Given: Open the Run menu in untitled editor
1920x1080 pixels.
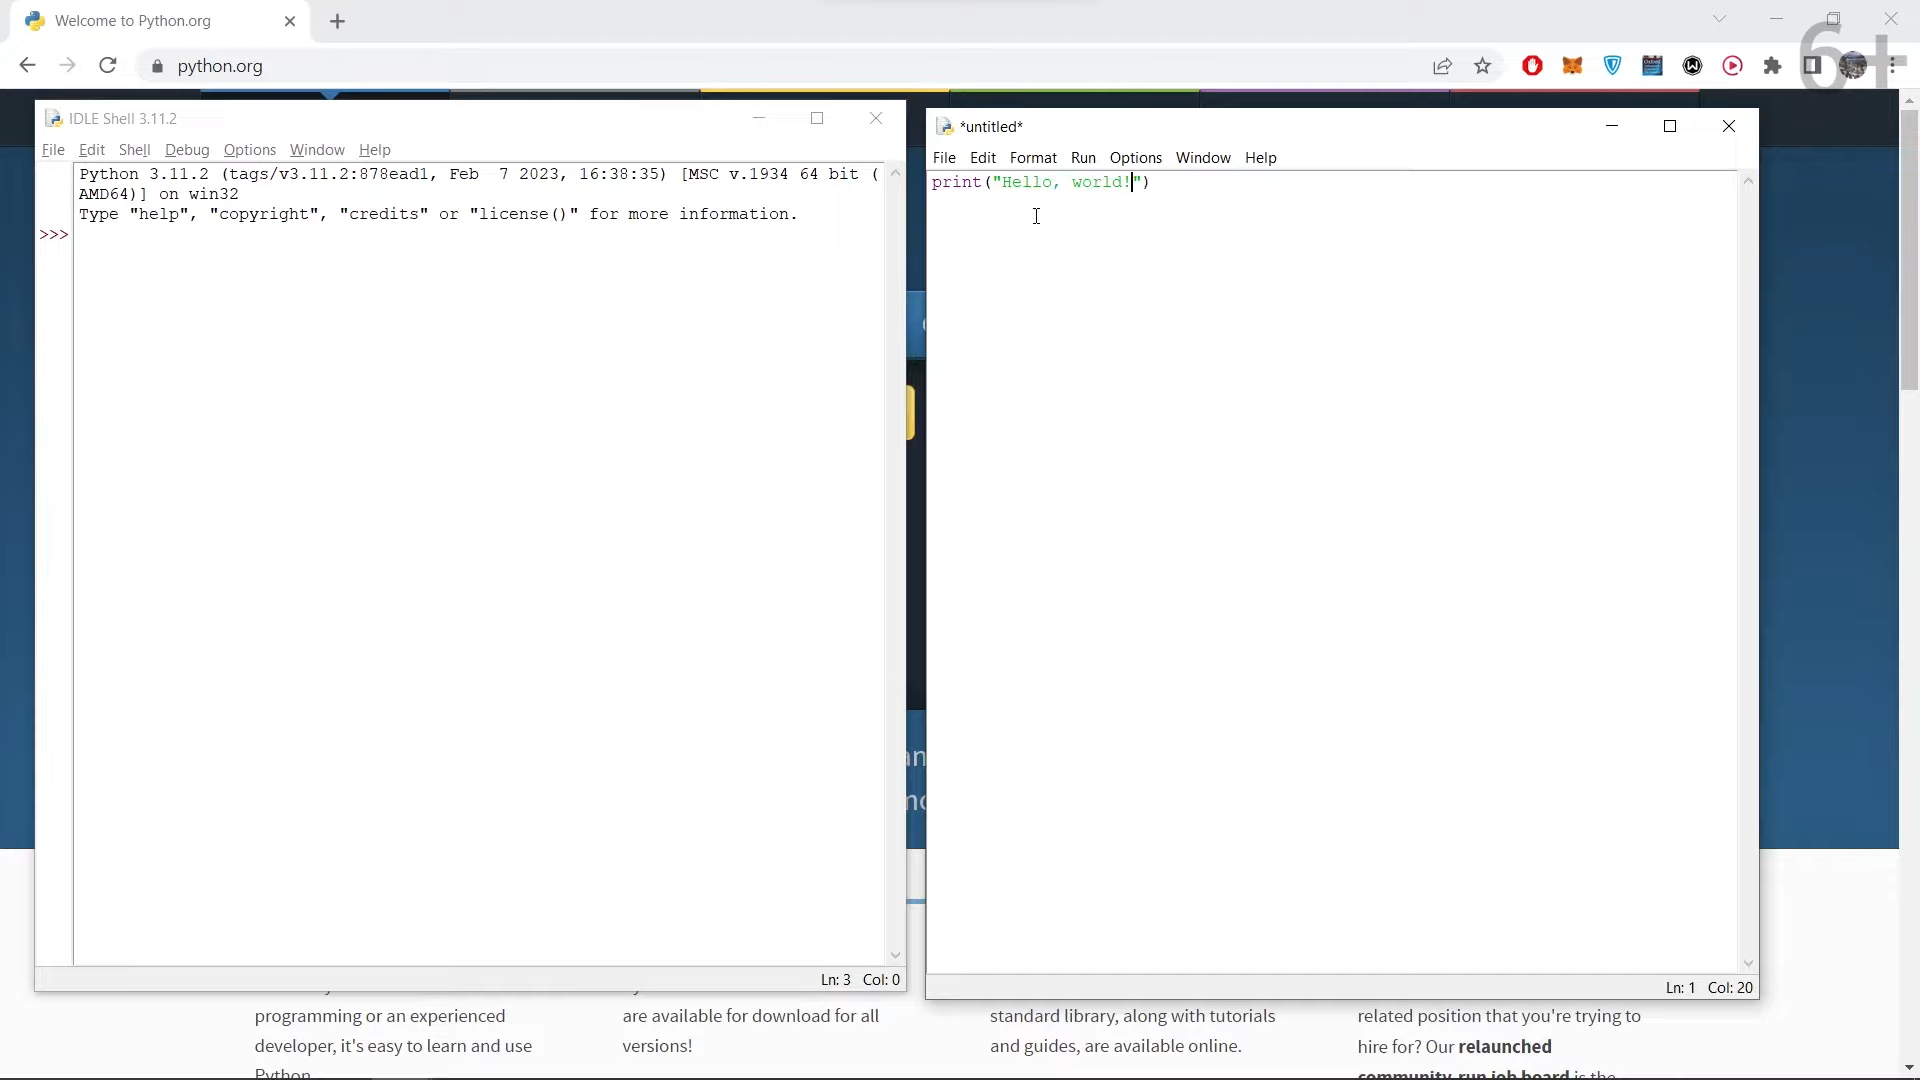Looking at the screenshot, I should [1083, 158].
